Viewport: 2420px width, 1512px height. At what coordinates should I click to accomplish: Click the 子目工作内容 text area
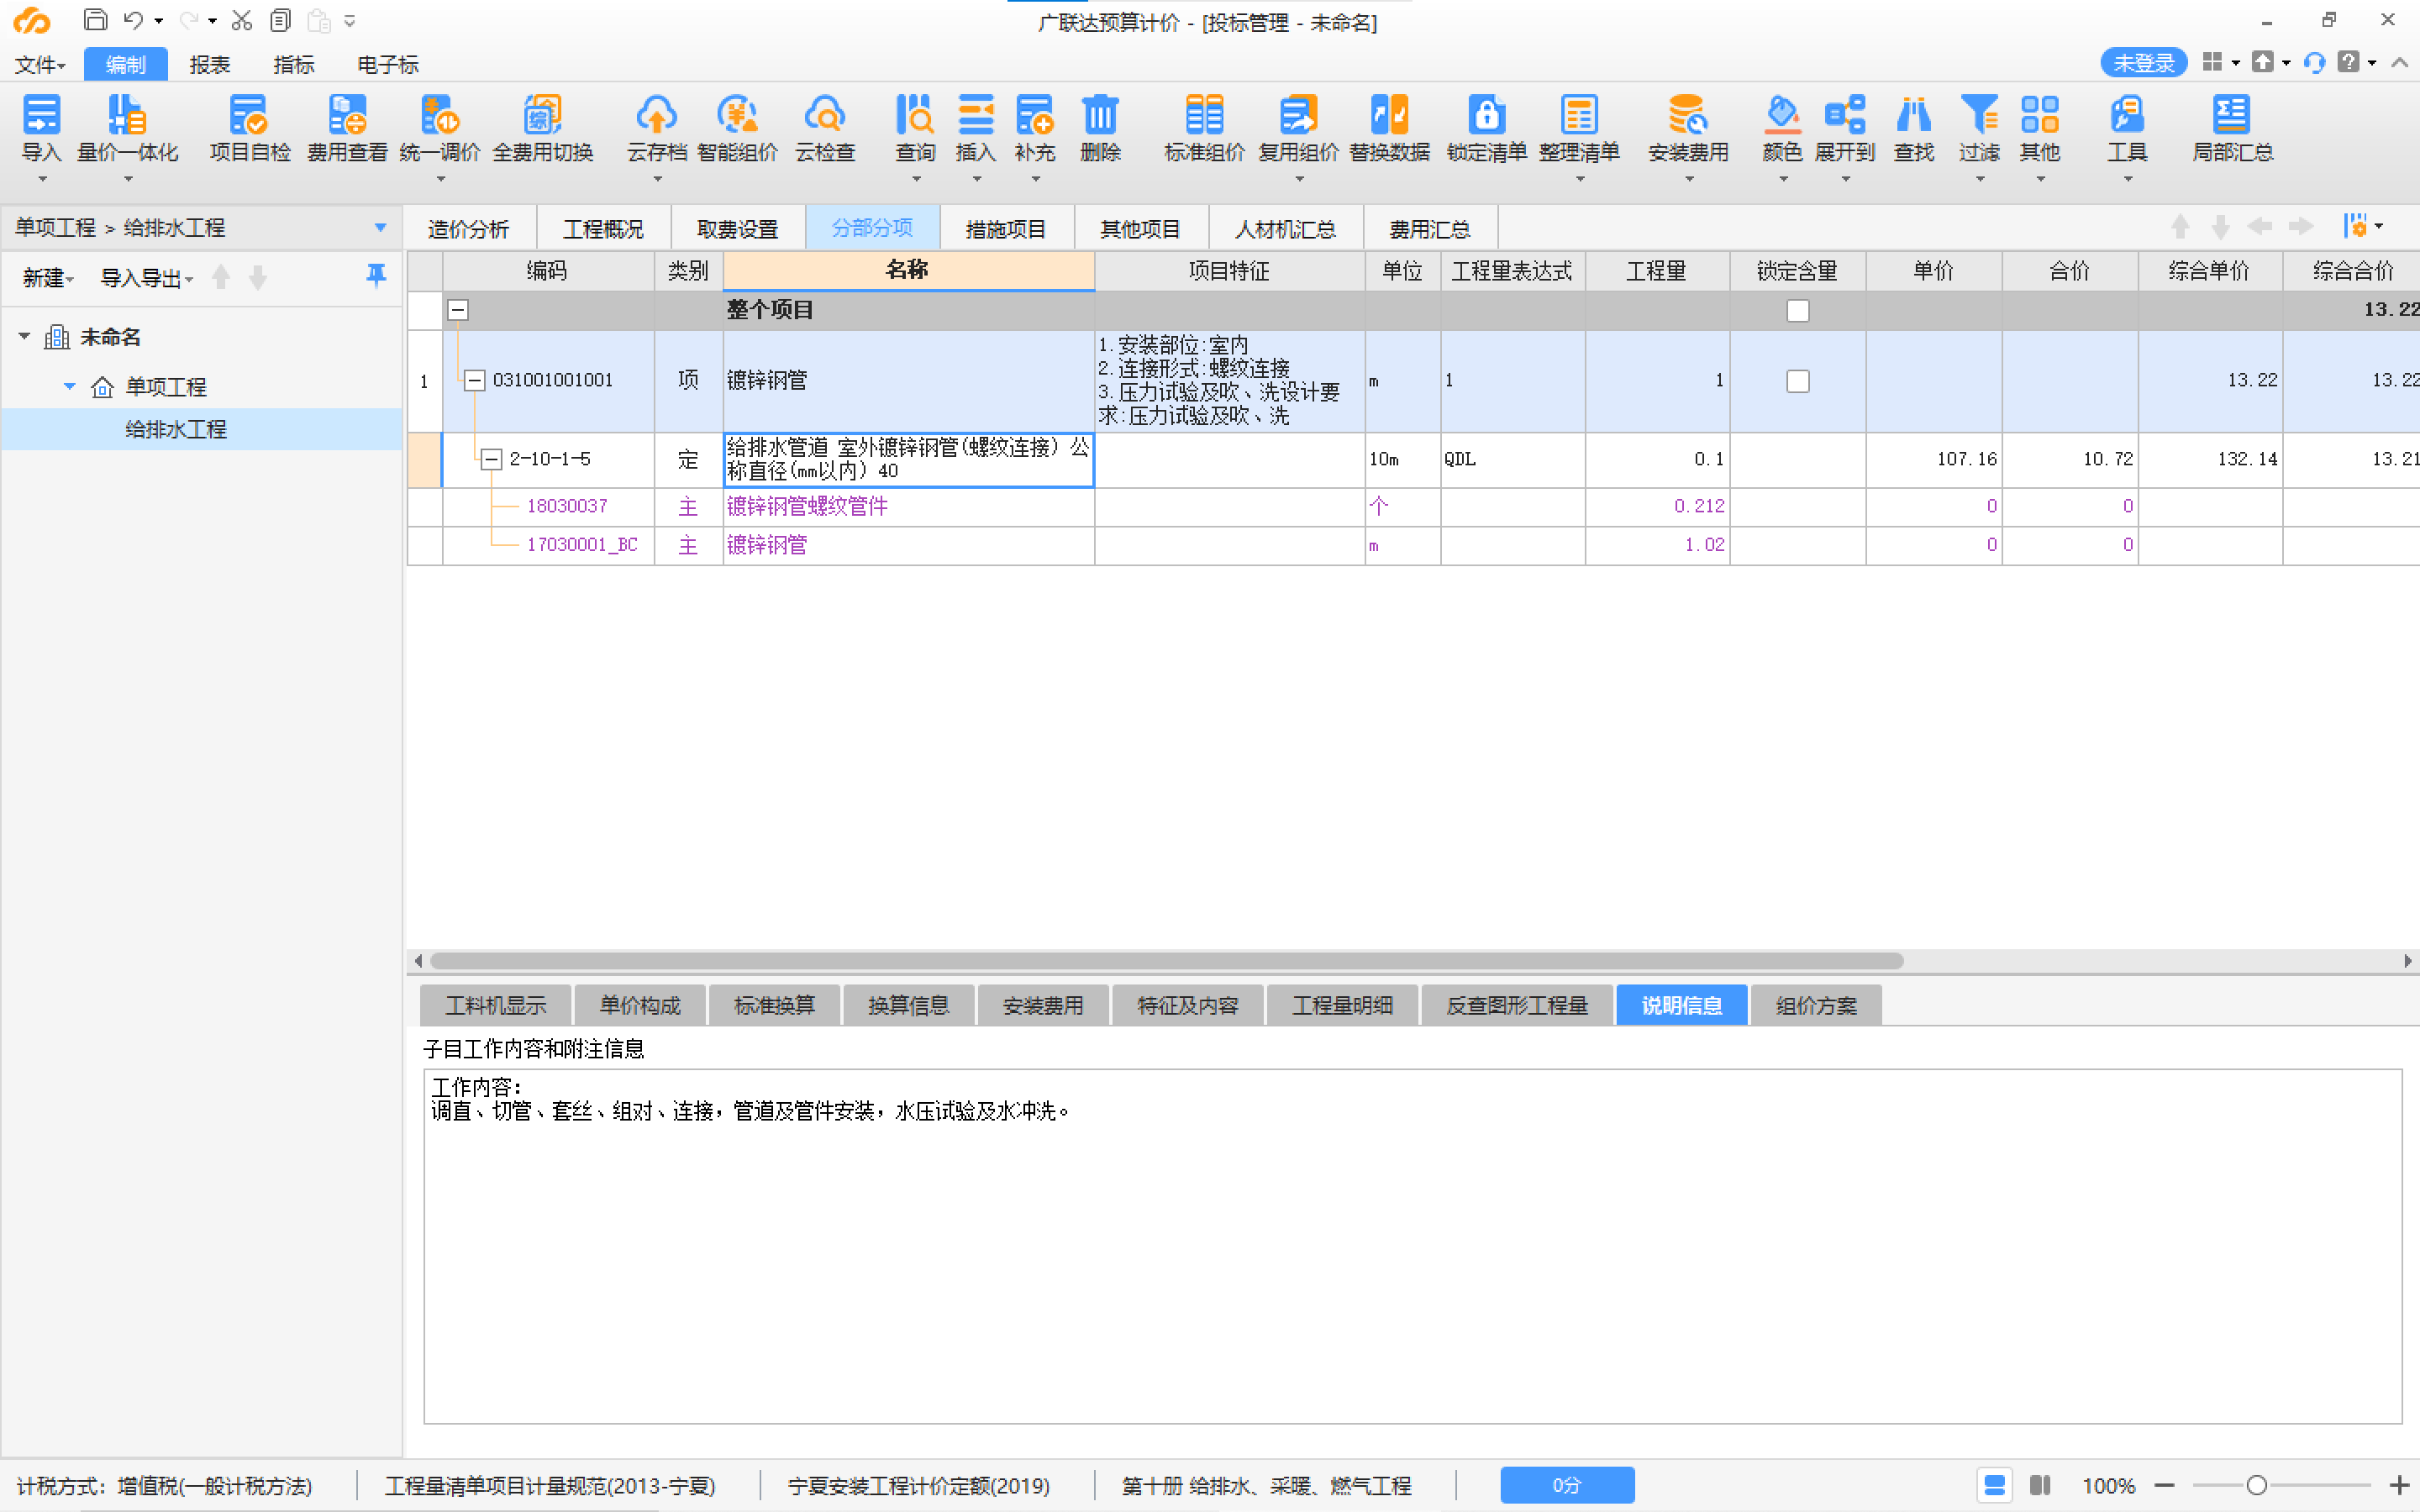tap(1412, 1246)
